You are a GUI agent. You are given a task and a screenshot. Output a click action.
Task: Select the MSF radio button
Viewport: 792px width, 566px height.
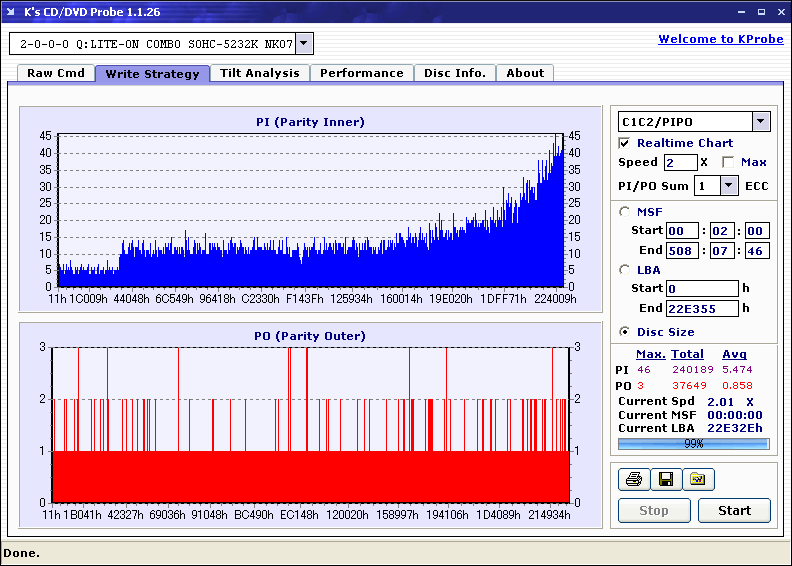point(625,211)
